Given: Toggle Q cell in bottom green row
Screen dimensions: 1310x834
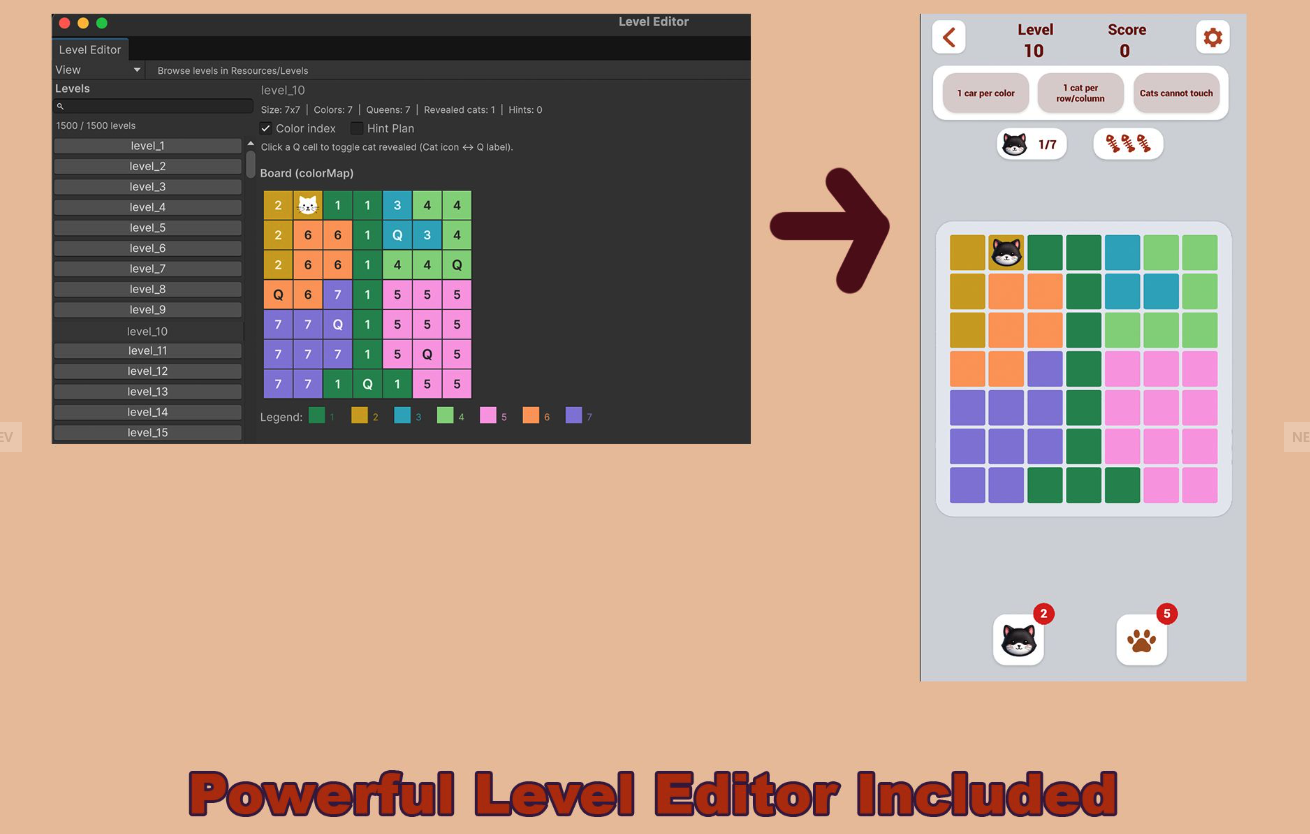Looking at the screenshot, I should tap(367, 384).
